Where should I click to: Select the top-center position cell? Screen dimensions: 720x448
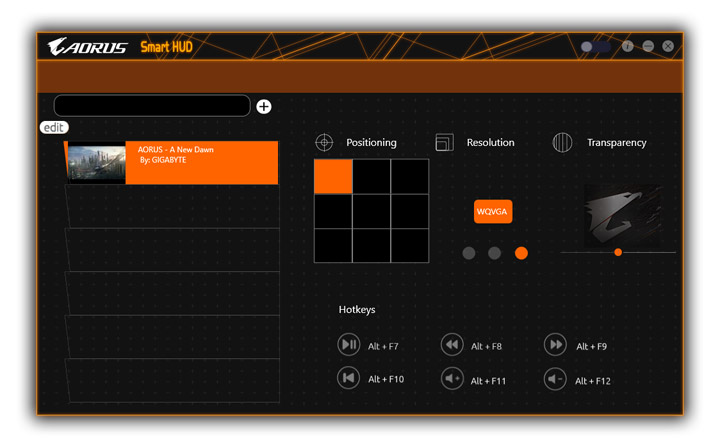pos(371,176)
